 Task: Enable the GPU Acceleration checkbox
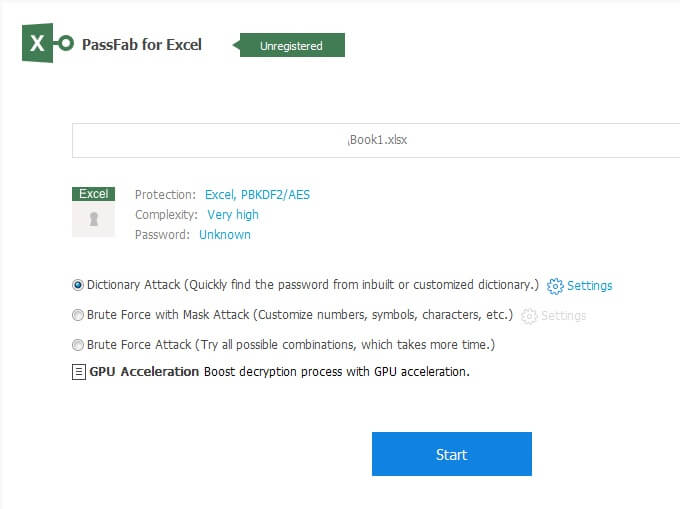point(79,372)
